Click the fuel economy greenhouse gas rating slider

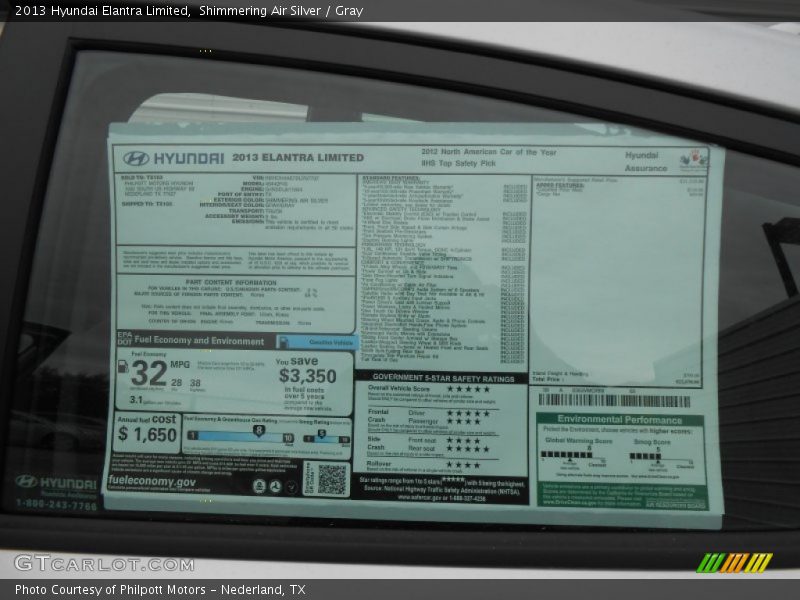[x=240, y=436]
